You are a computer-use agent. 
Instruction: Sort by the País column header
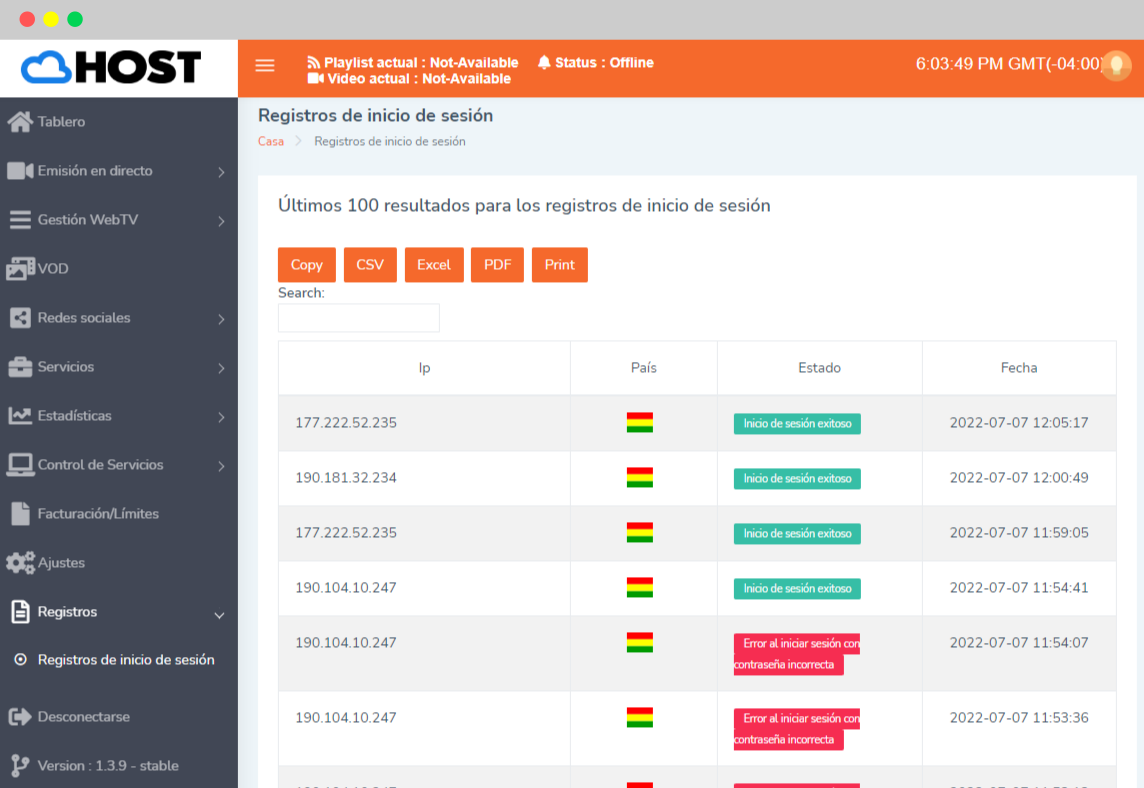click(x=644, y=368)
